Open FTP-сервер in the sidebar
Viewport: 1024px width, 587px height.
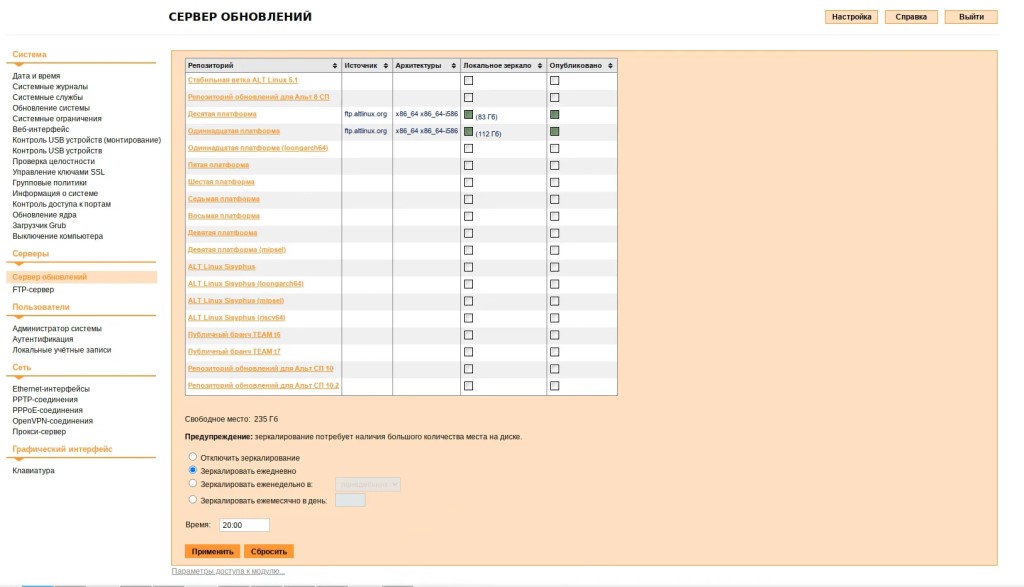tap(33, 289)
